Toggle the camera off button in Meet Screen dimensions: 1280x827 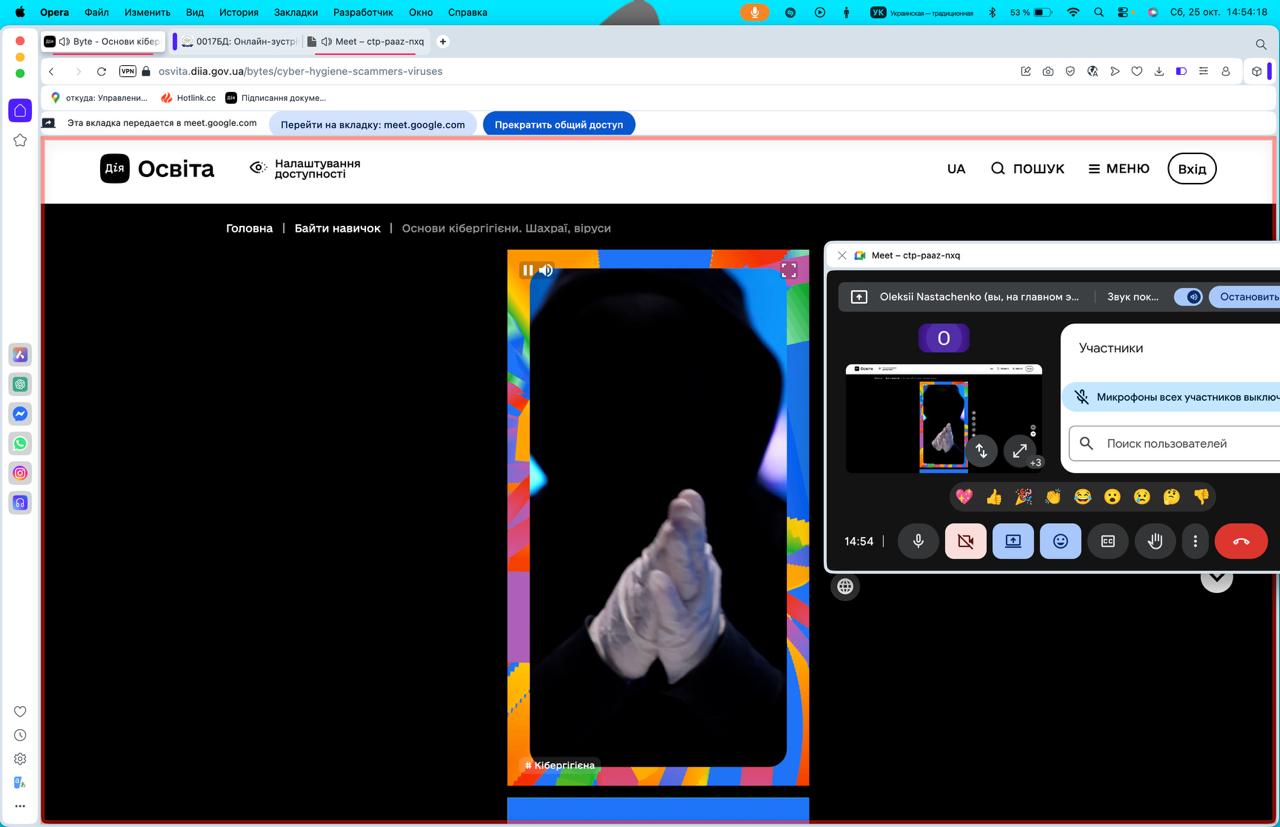point(965,541)
